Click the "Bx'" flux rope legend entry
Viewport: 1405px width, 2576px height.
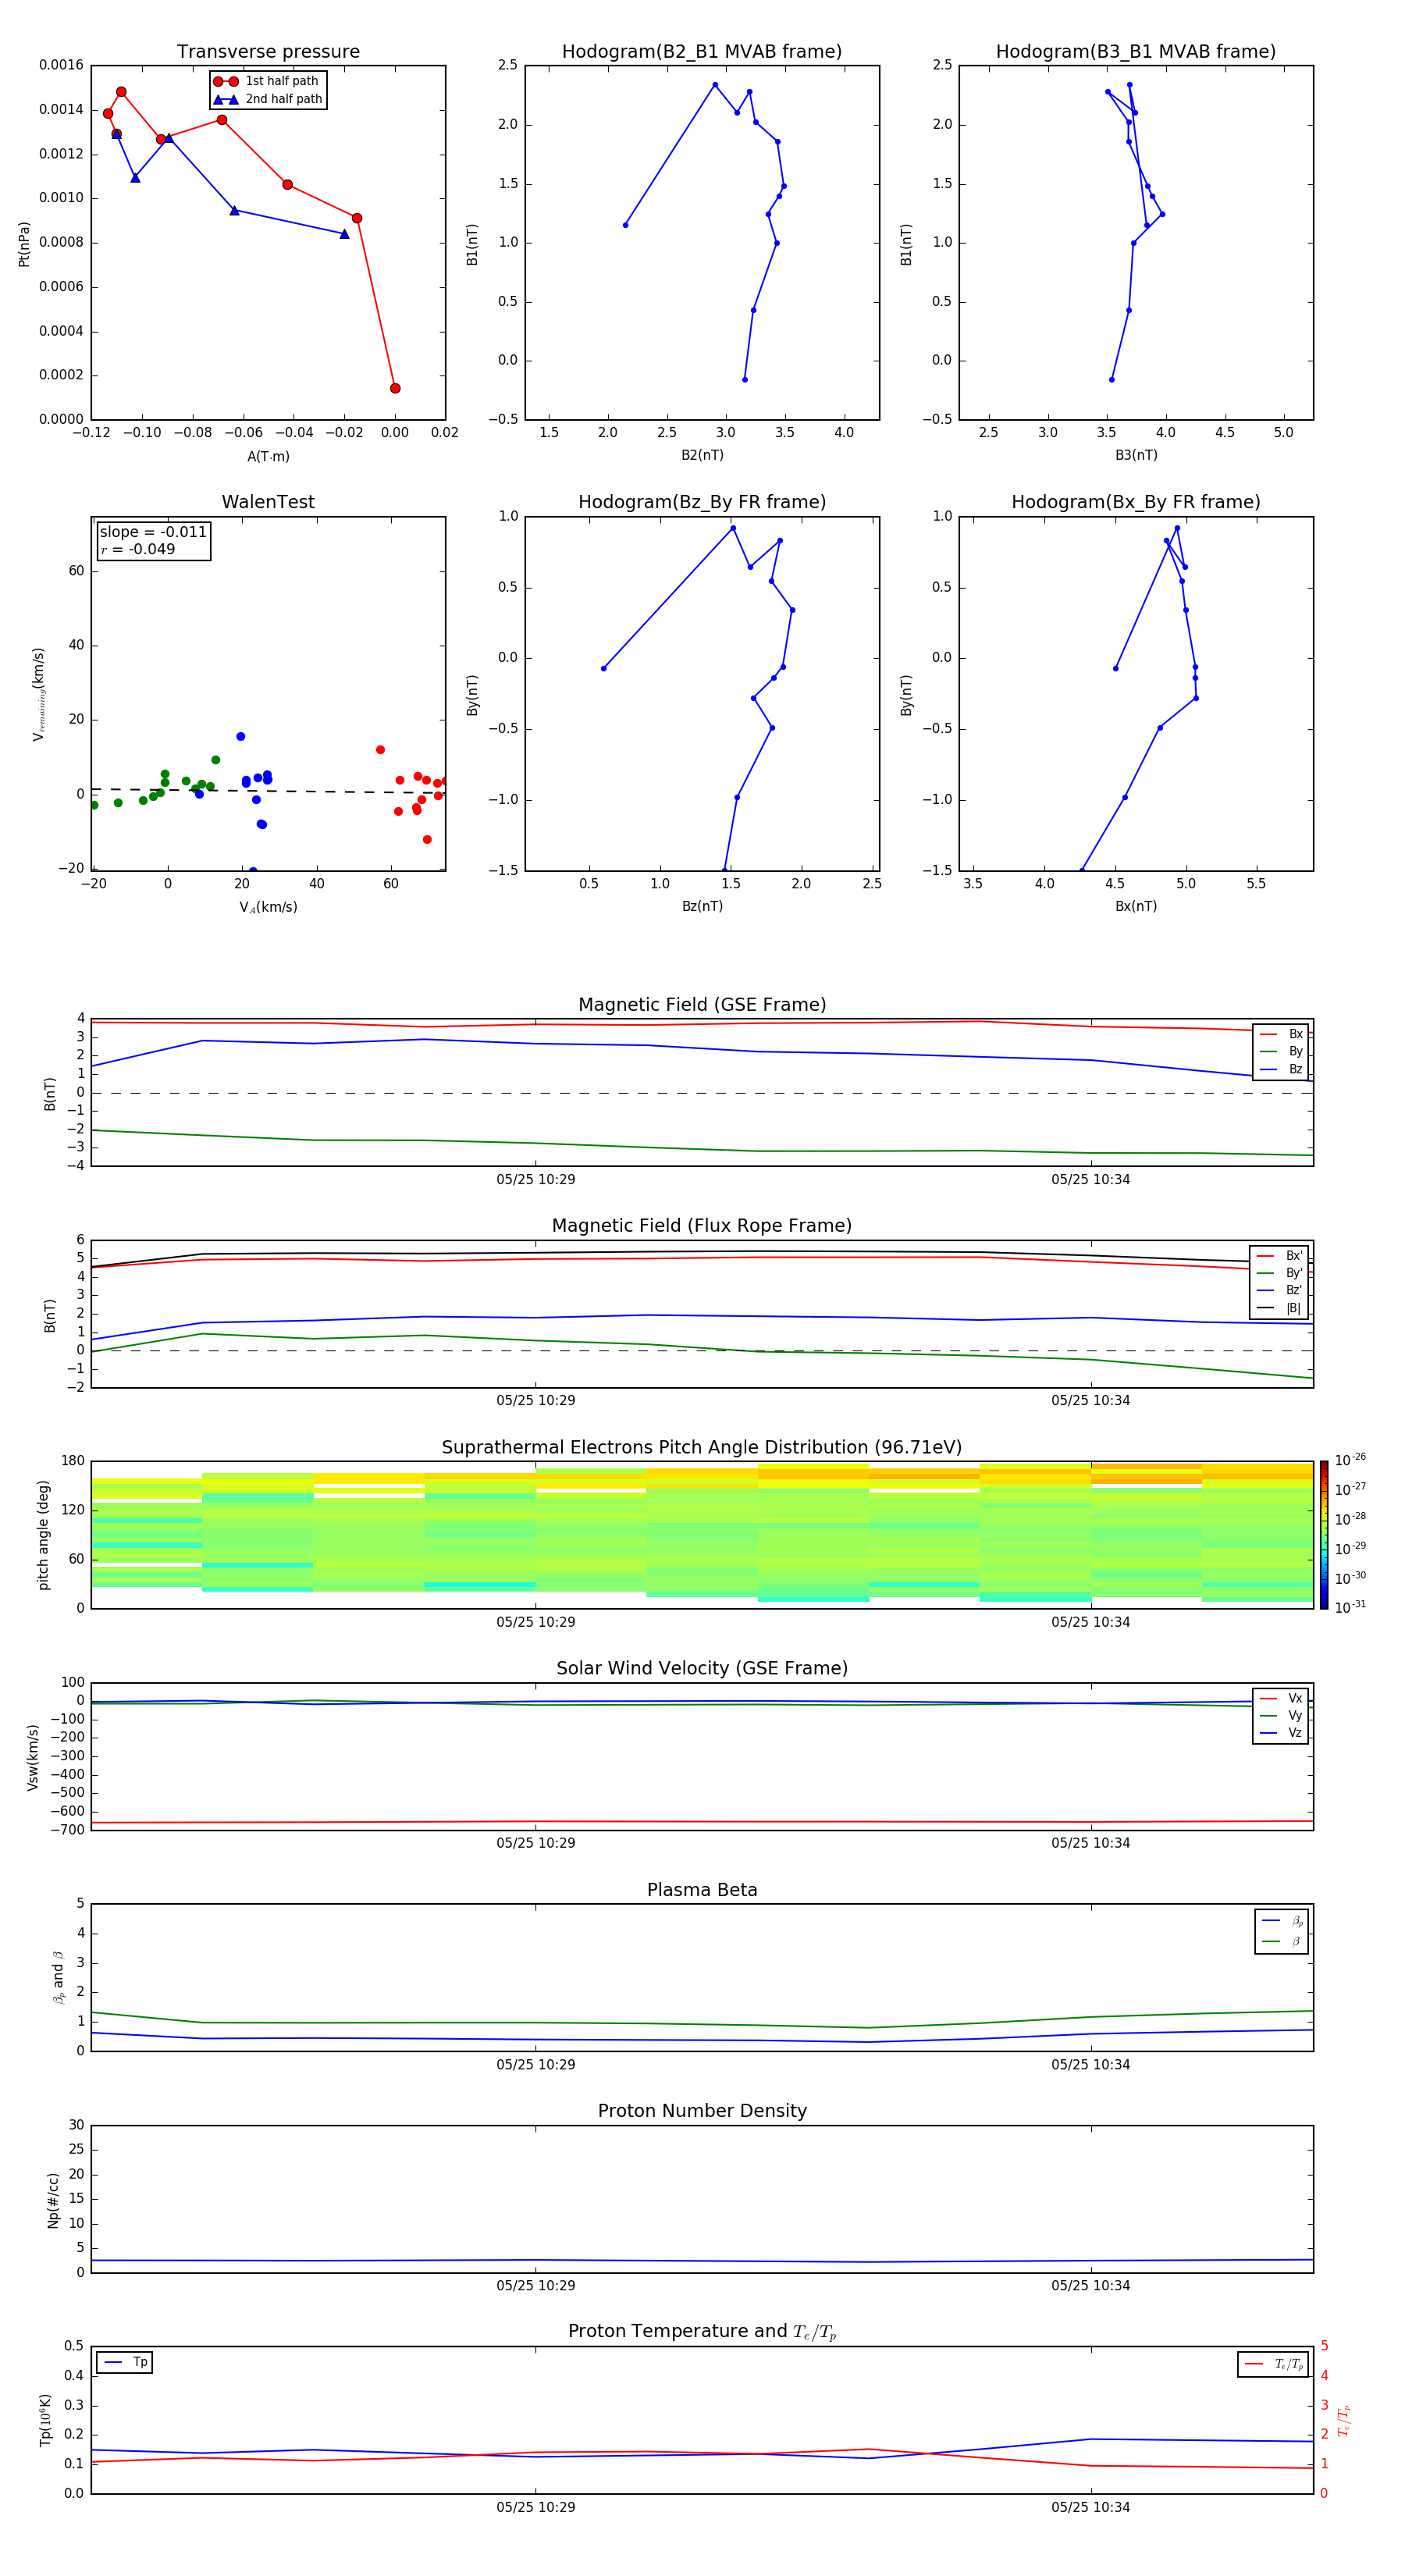pos(1280,1256)
